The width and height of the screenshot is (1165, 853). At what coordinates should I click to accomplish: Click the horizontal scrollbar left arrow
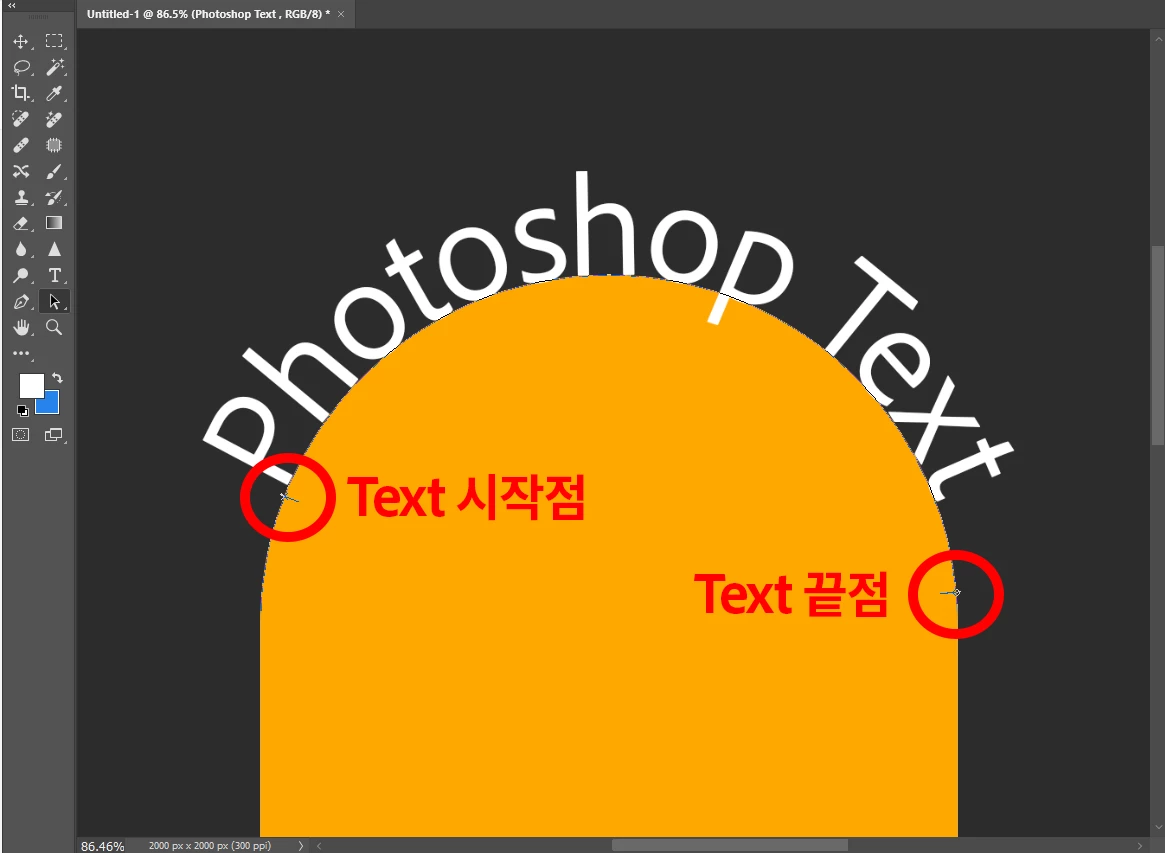point(319,846)
